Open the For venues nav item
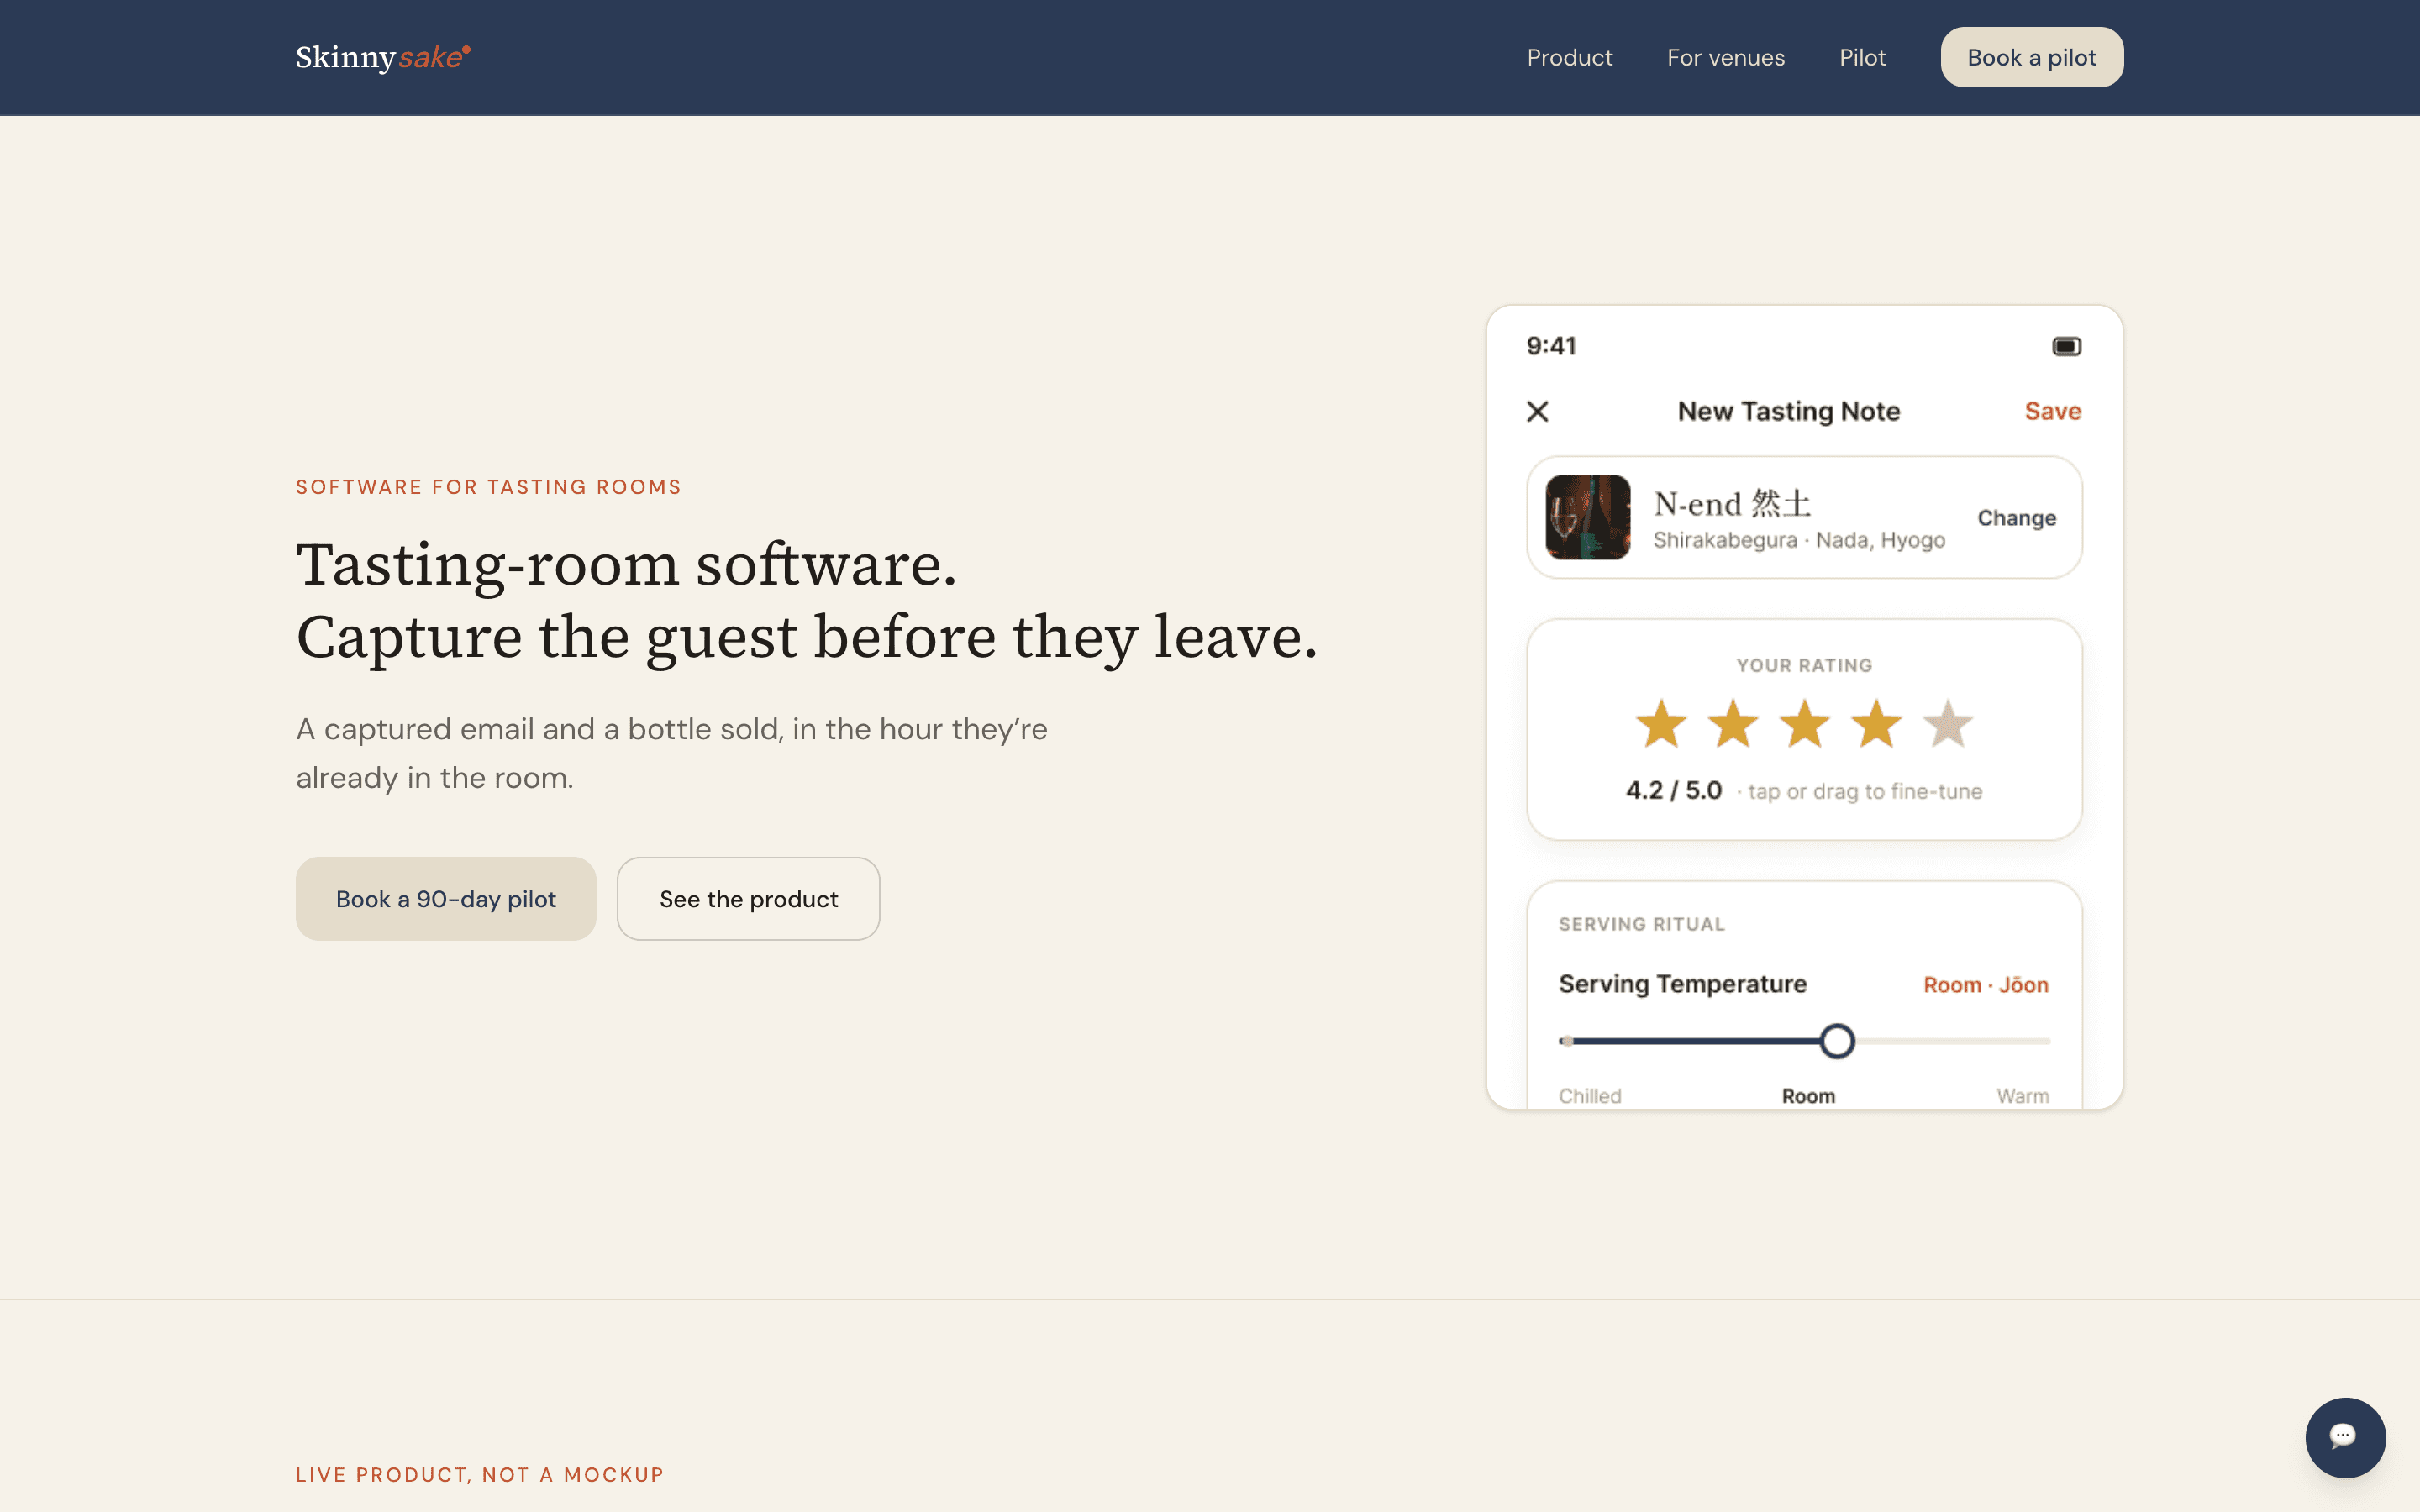 (x=1725, y=58)
